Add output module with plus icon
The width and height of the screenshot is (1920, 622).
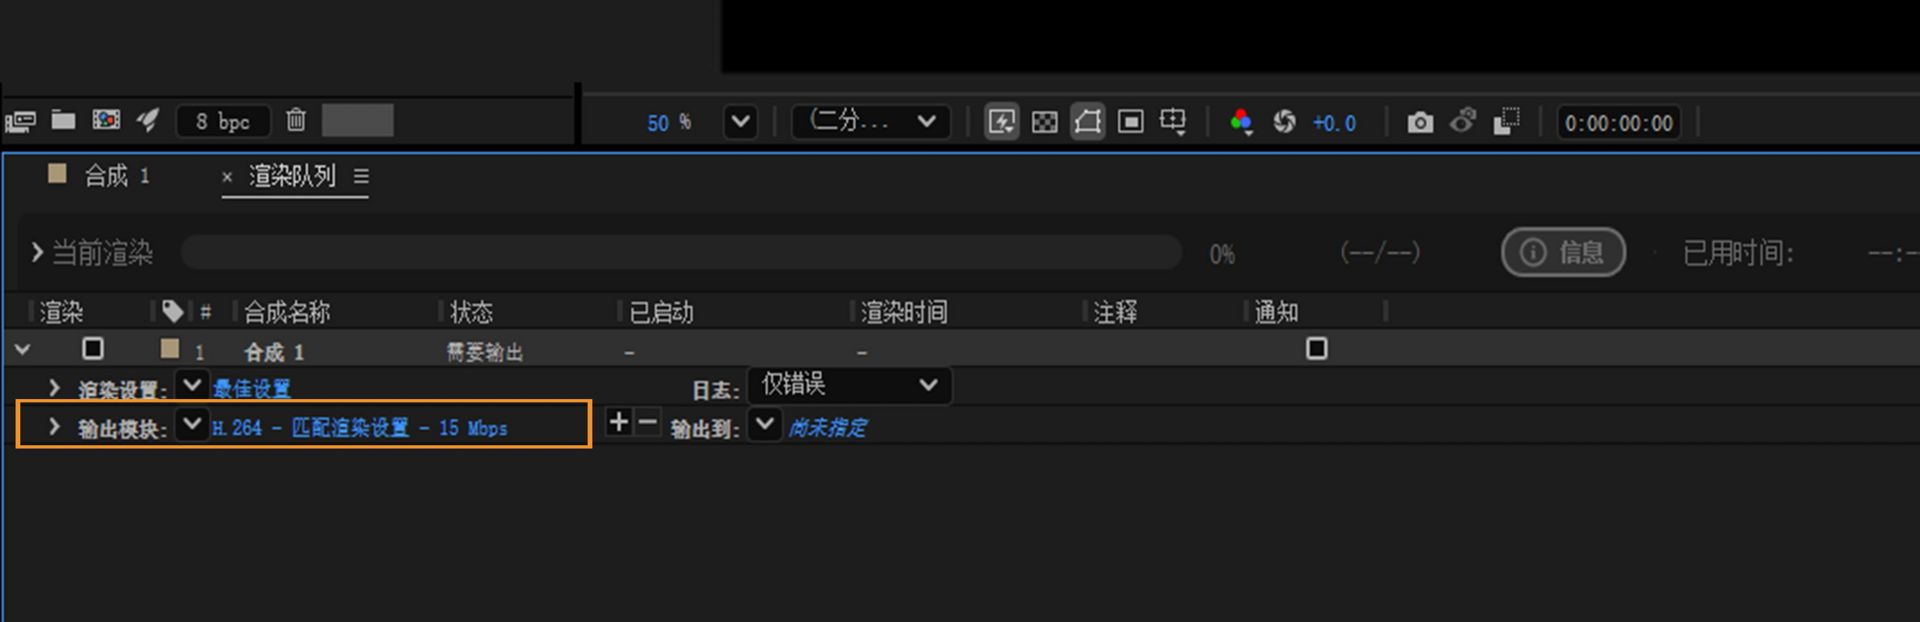click(618, 422)
